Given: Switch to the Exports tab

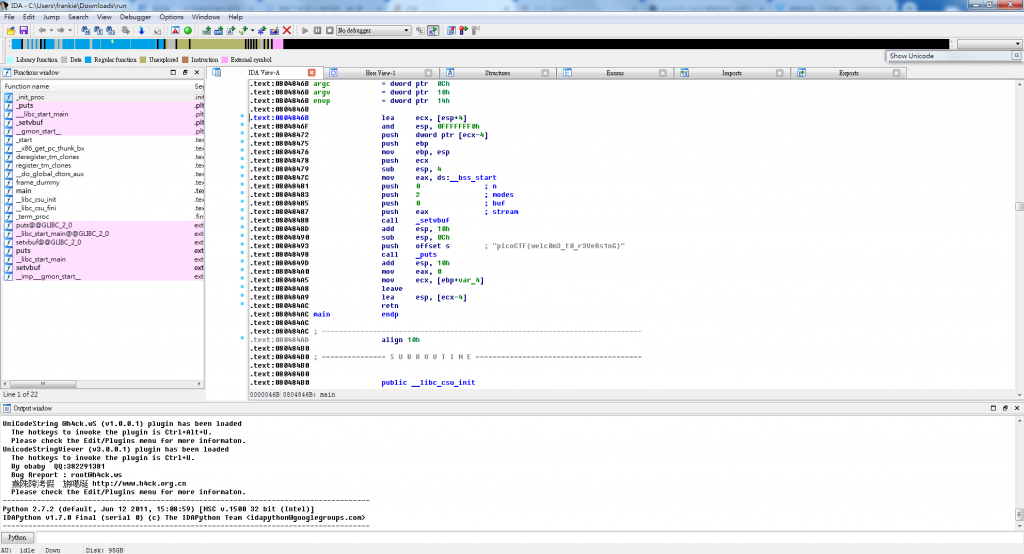Looking at the screenshot, I should [x=848, y=73].
